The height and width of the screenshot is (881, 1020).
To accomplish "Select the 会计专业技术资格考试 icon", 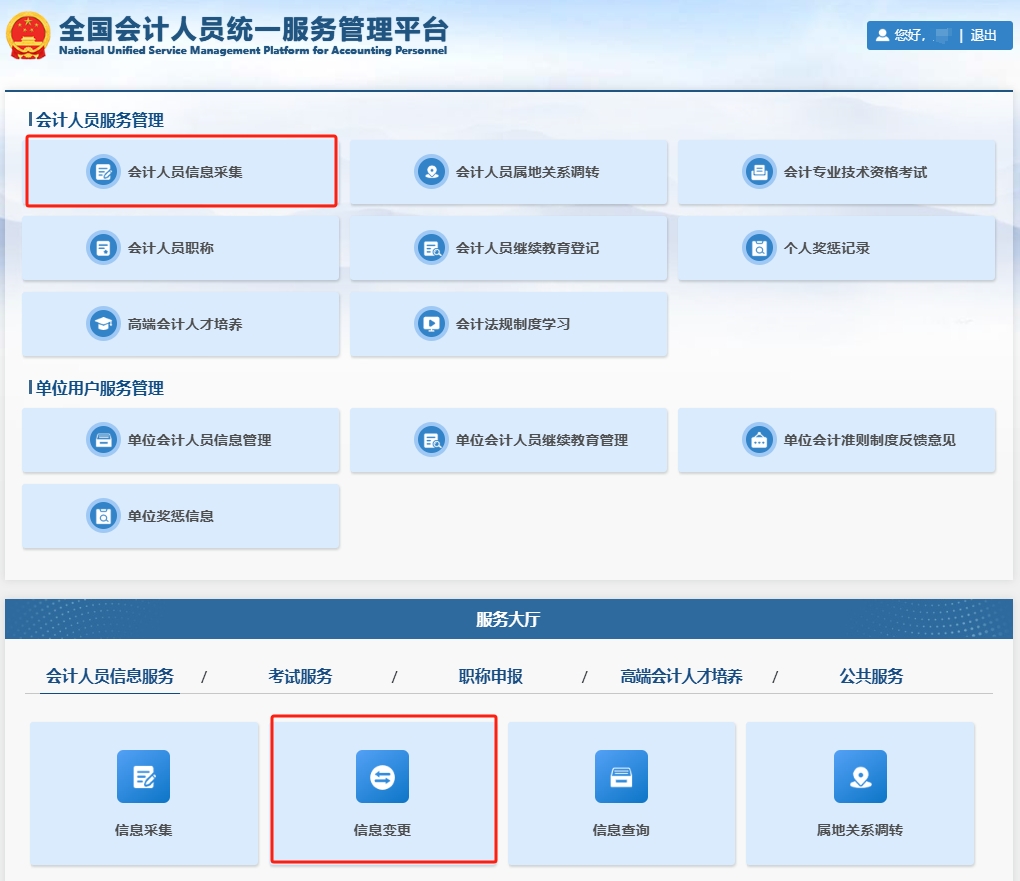I will tap(759, 172).
